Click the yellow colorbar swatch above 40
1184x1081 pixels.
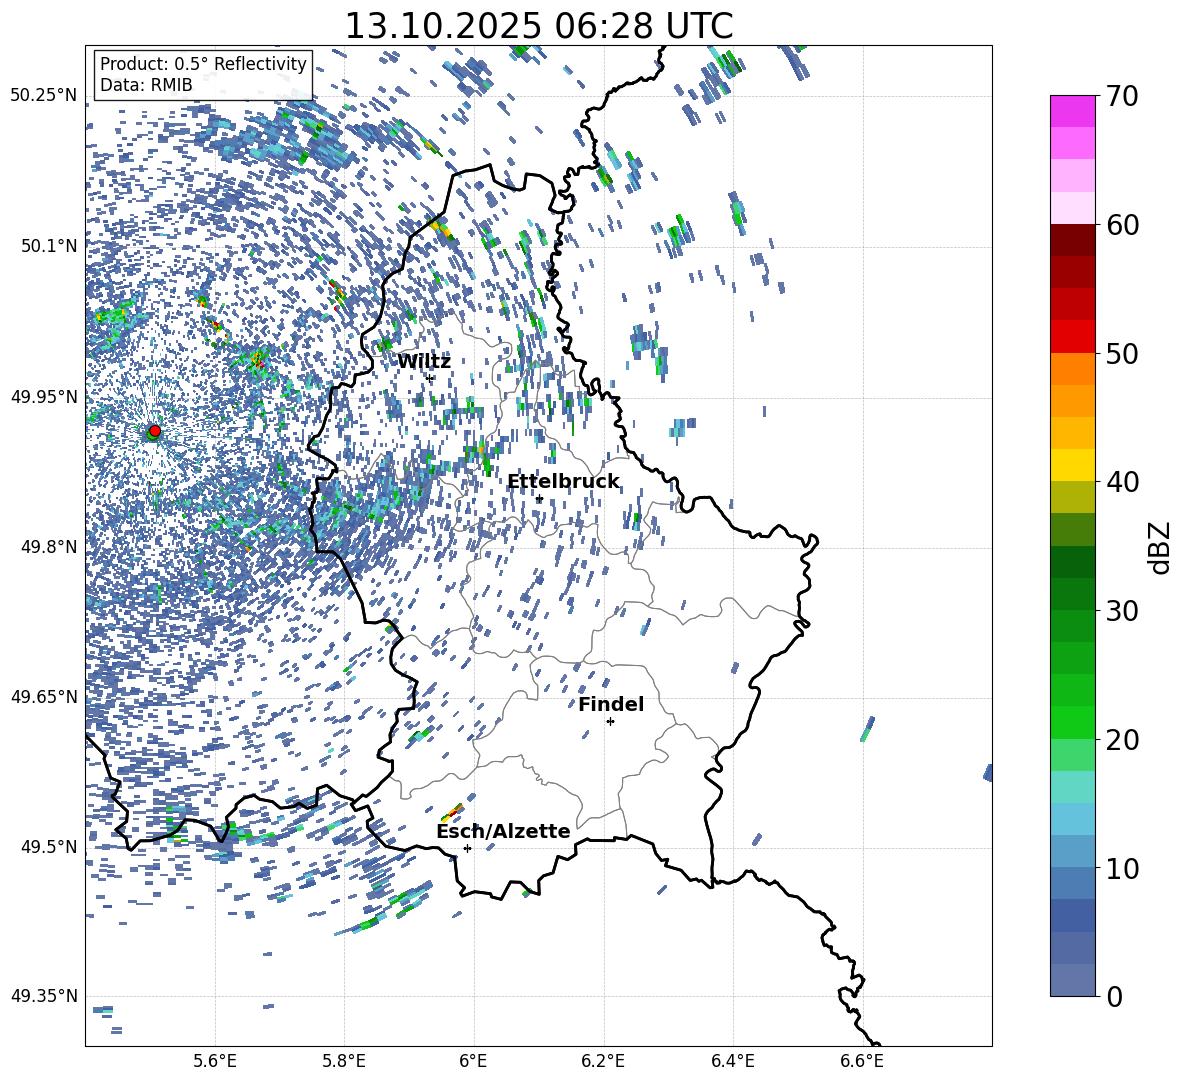(x=1072, y=465)
